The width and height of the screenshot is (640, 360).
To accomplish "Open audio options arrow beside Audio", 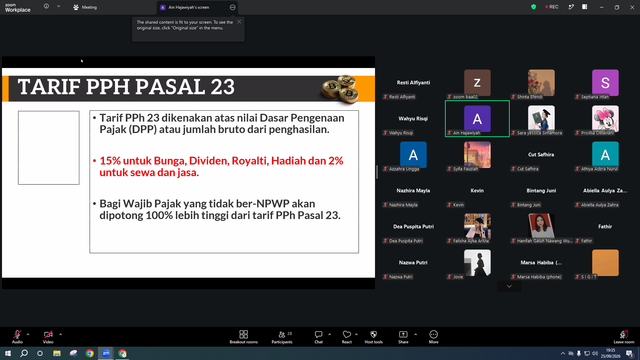I will point(28,334).
